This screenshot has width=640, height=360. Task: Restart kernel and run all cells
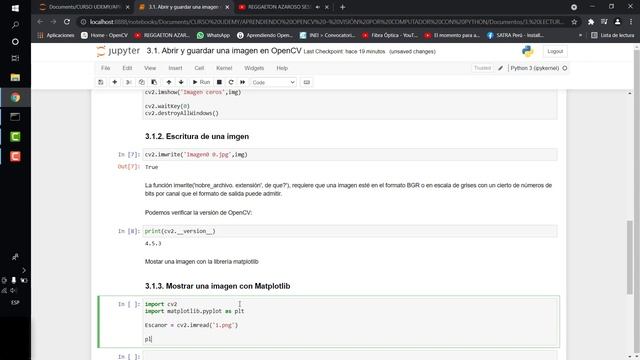pyautogui.click(x=242, y=82)
